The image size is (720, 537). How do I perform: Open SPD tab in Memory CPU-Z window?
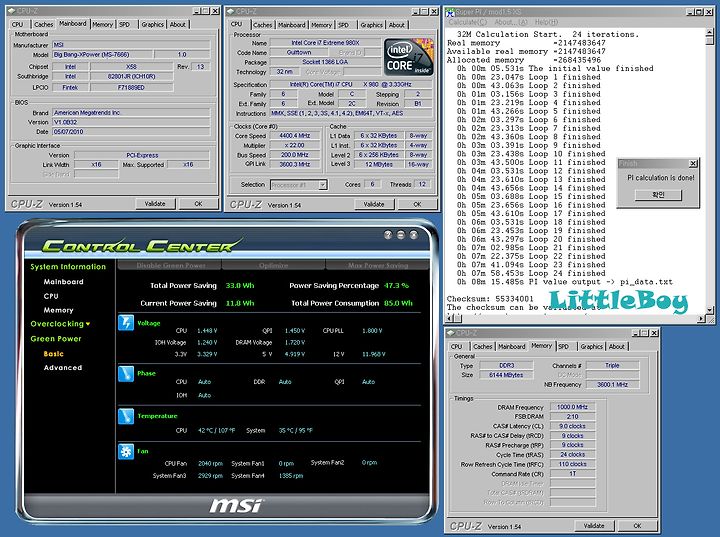[563, 346]
